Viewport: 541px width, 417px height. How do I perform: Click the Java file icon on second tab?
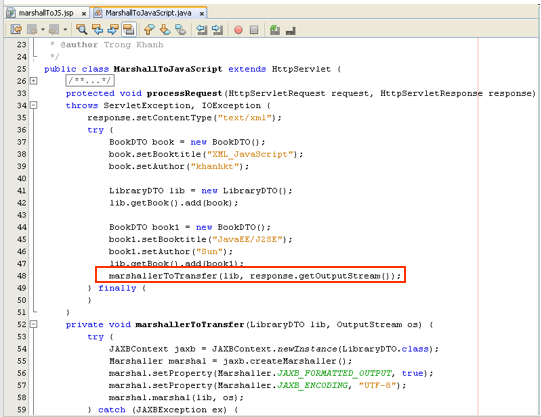click(98, 13)
